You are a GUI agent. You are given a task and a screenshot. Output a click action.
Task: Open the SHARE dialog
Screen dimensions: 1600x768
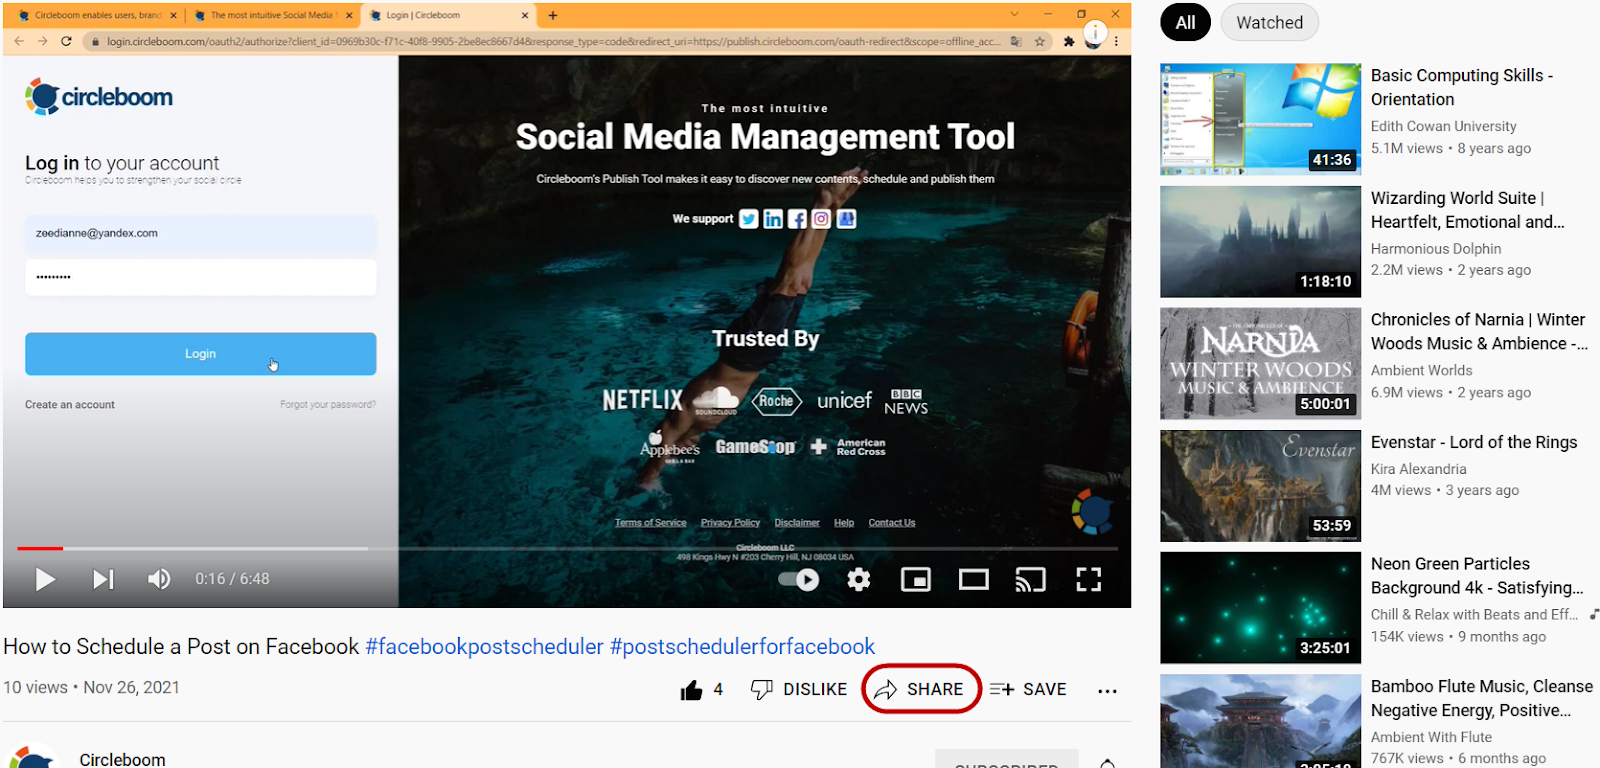coord(920,689)
